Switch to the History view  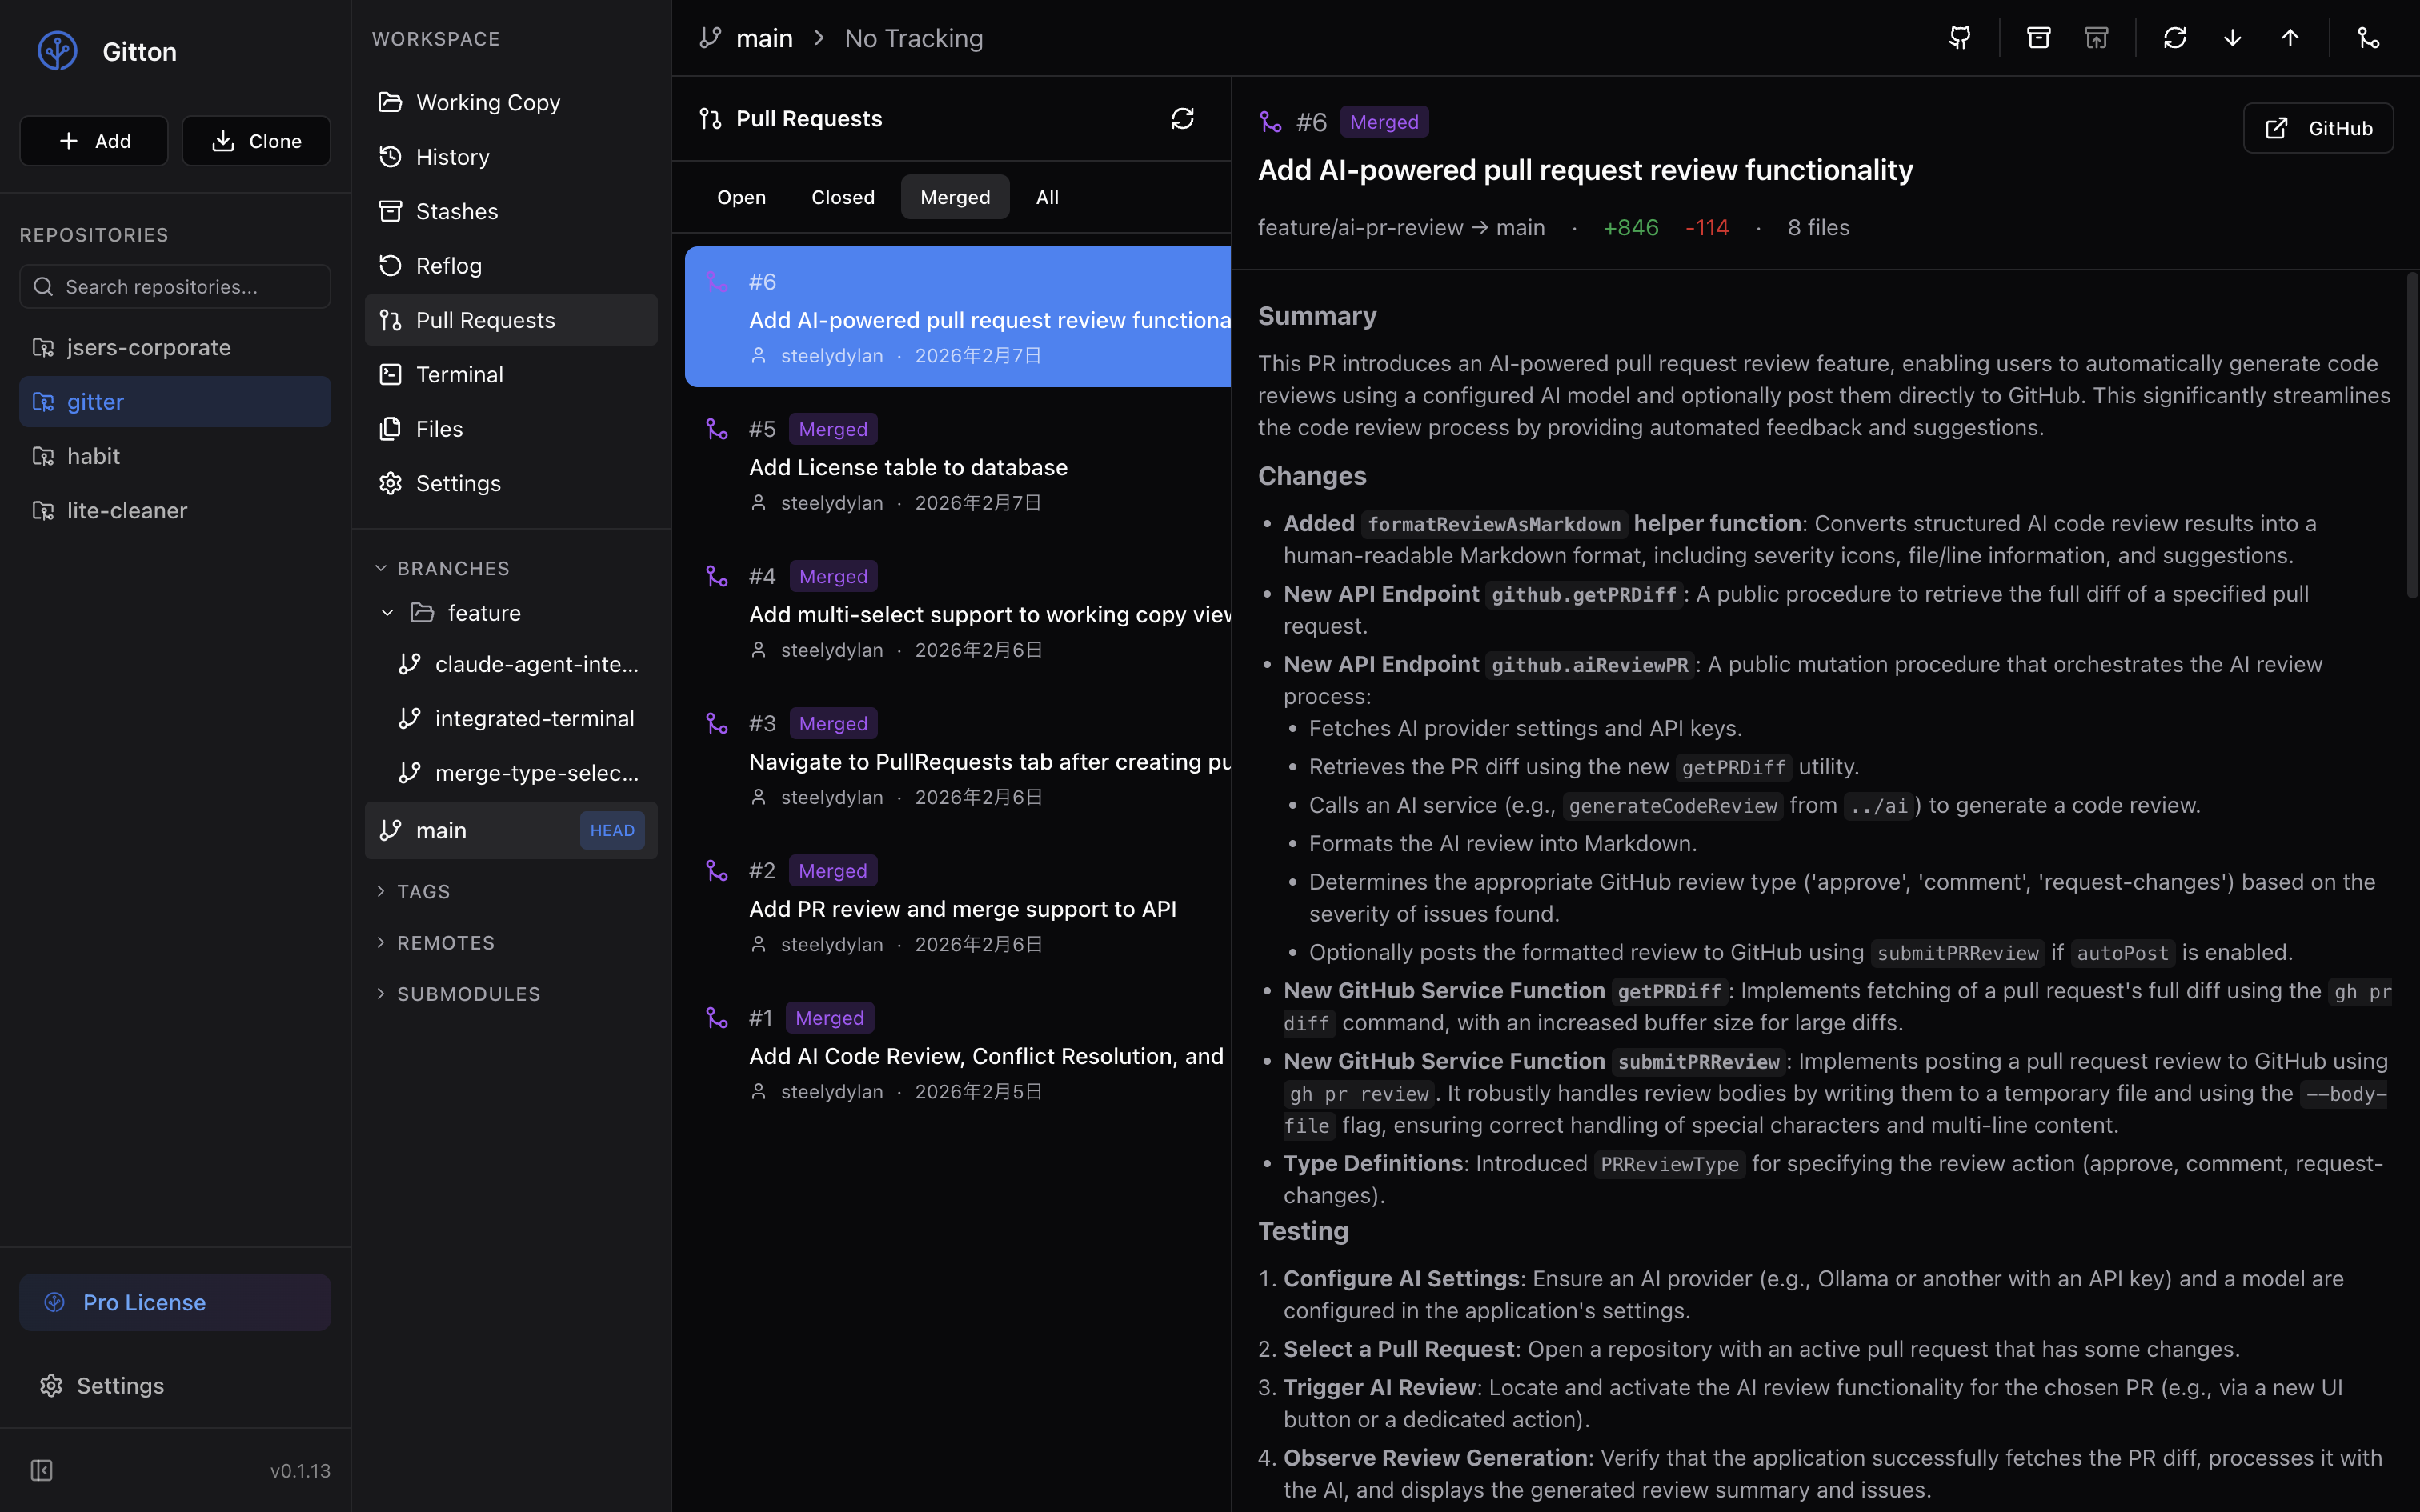tap(452, 156)
